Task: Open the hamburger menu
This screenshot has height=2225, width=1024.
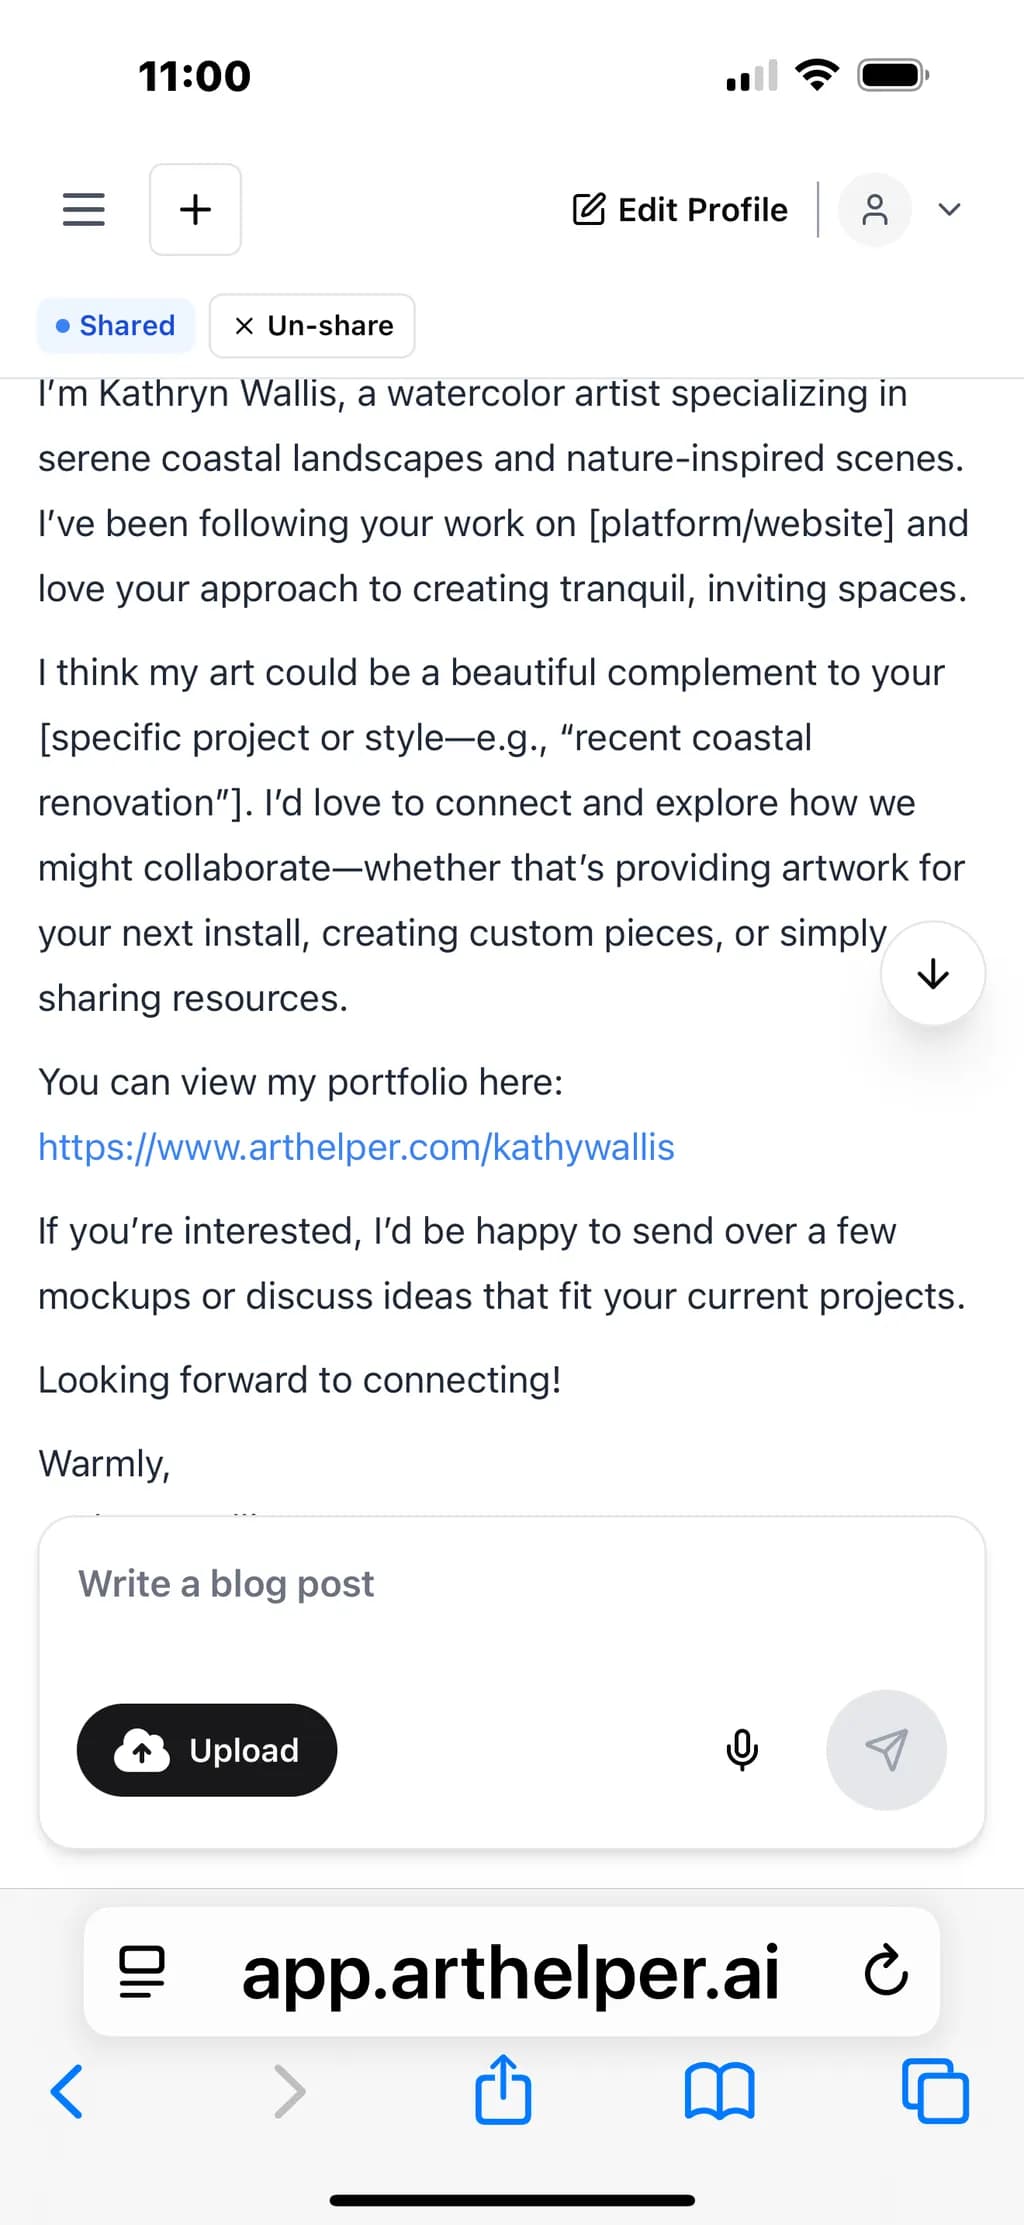Action: pos(83,209)
